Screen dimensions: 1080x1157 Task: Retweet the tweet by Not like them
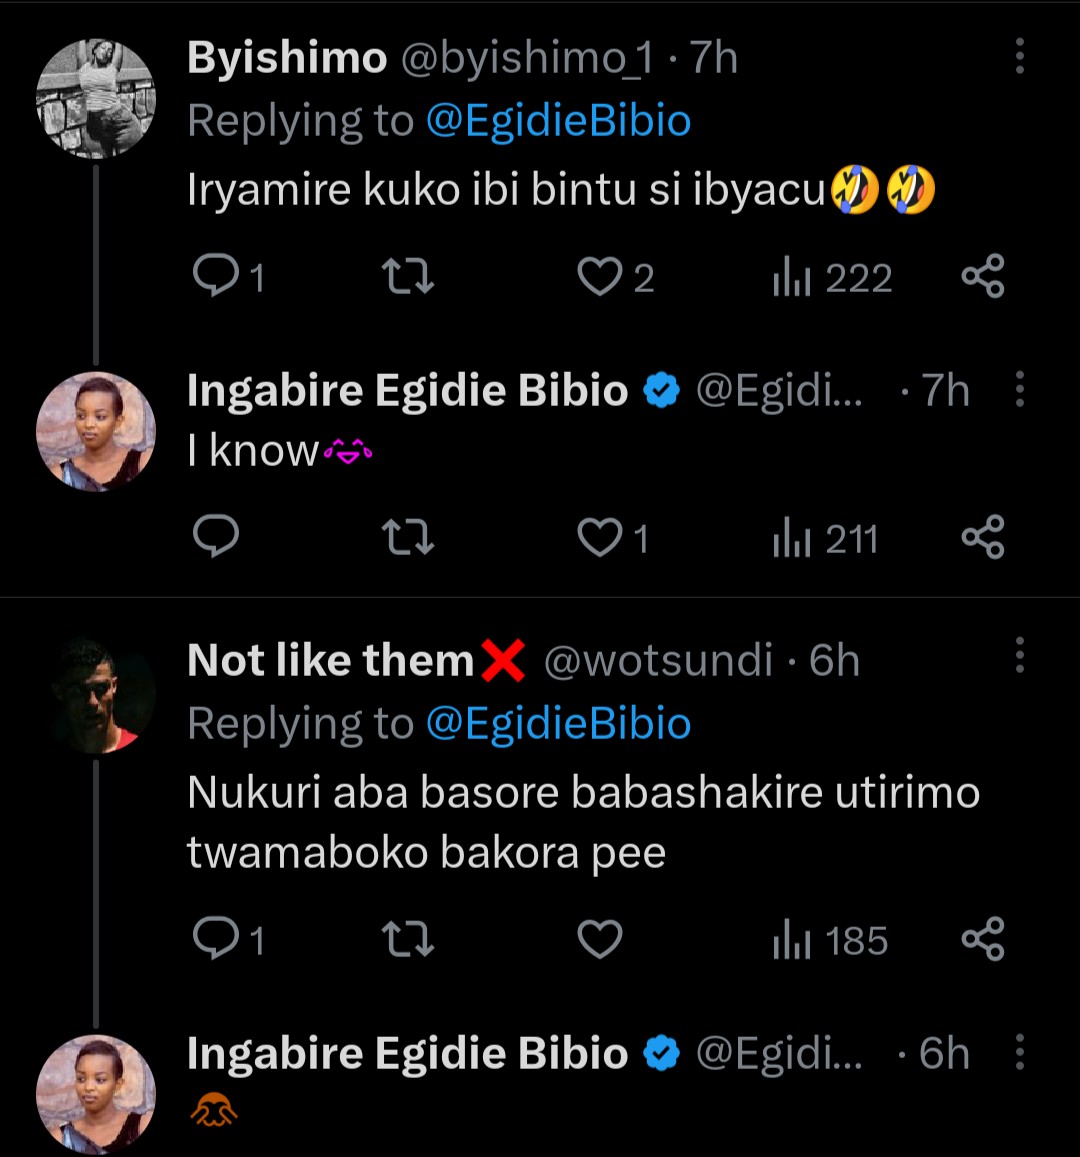[x=408, y=940]
